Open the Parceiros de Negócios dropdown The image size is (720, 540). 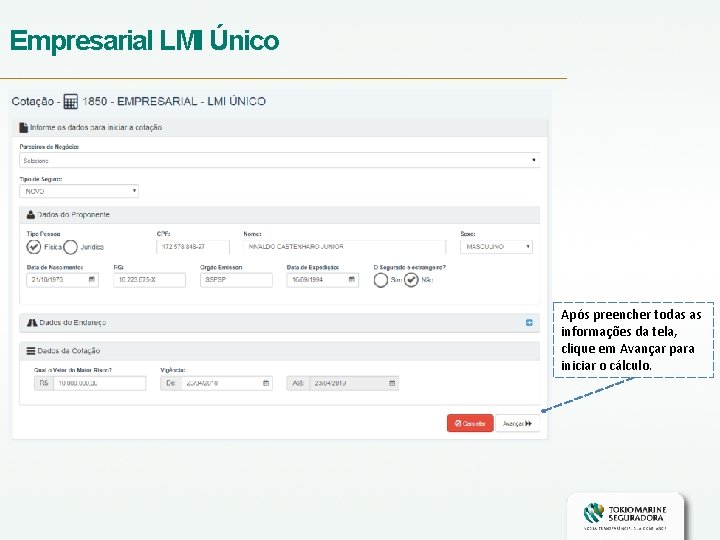pos(279,160)
